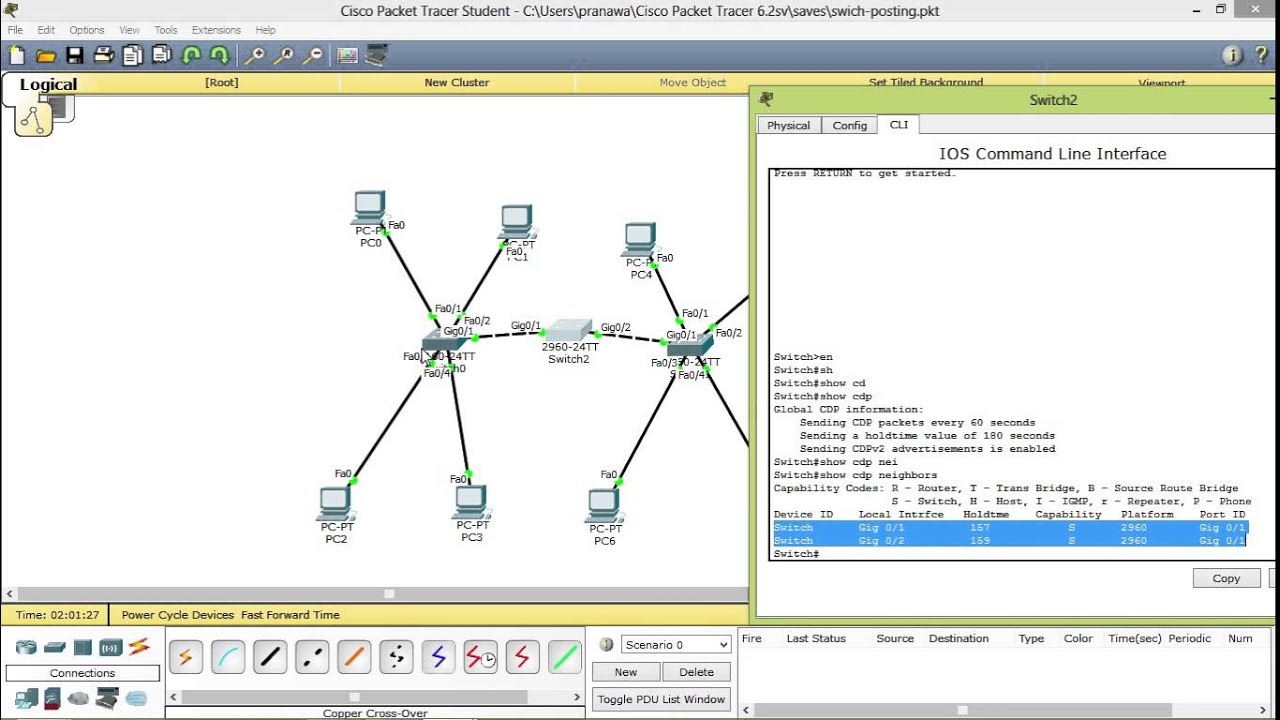Open the Drawing Palette icon

(x=347, y=56)
